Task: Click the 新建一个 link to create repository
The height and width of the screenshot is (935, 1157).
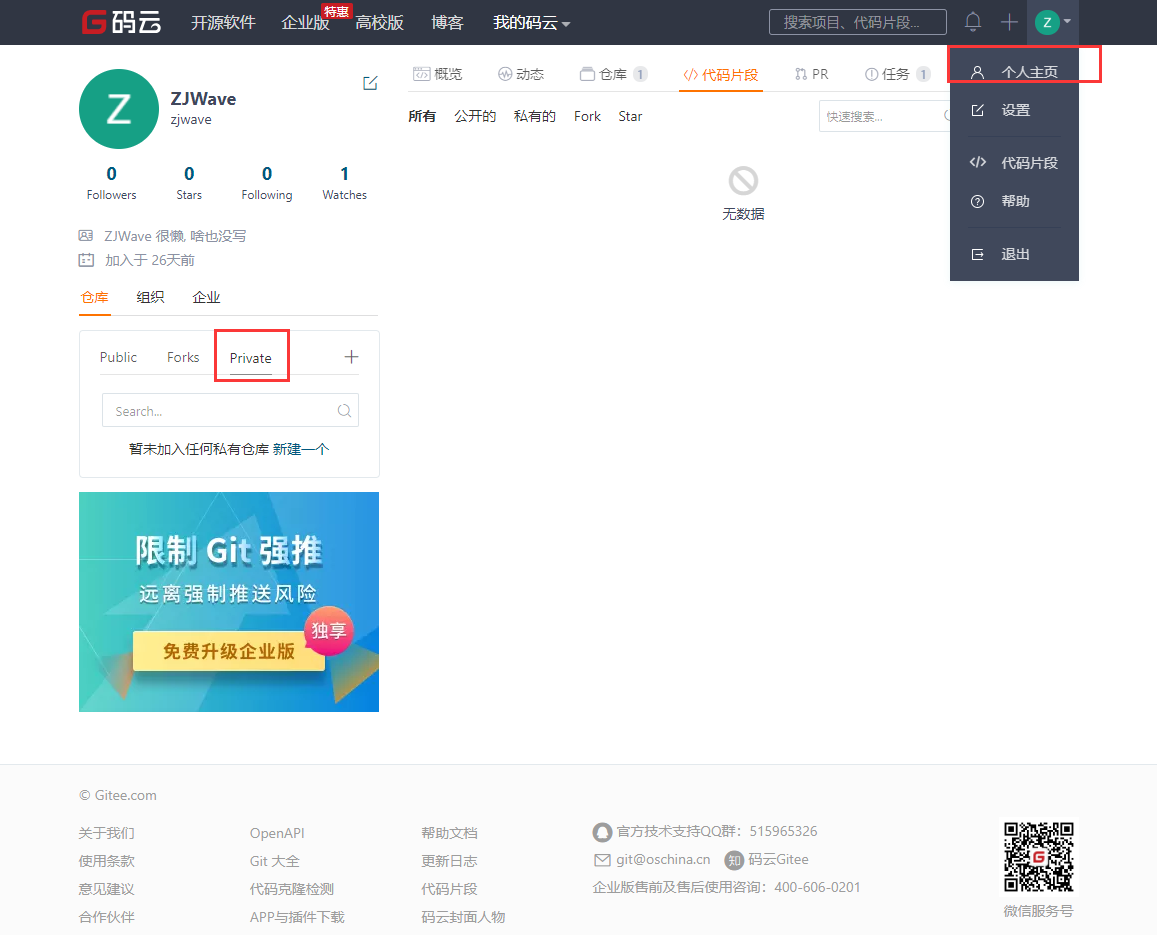Action: pyautogui.click(x=301, y=449)
